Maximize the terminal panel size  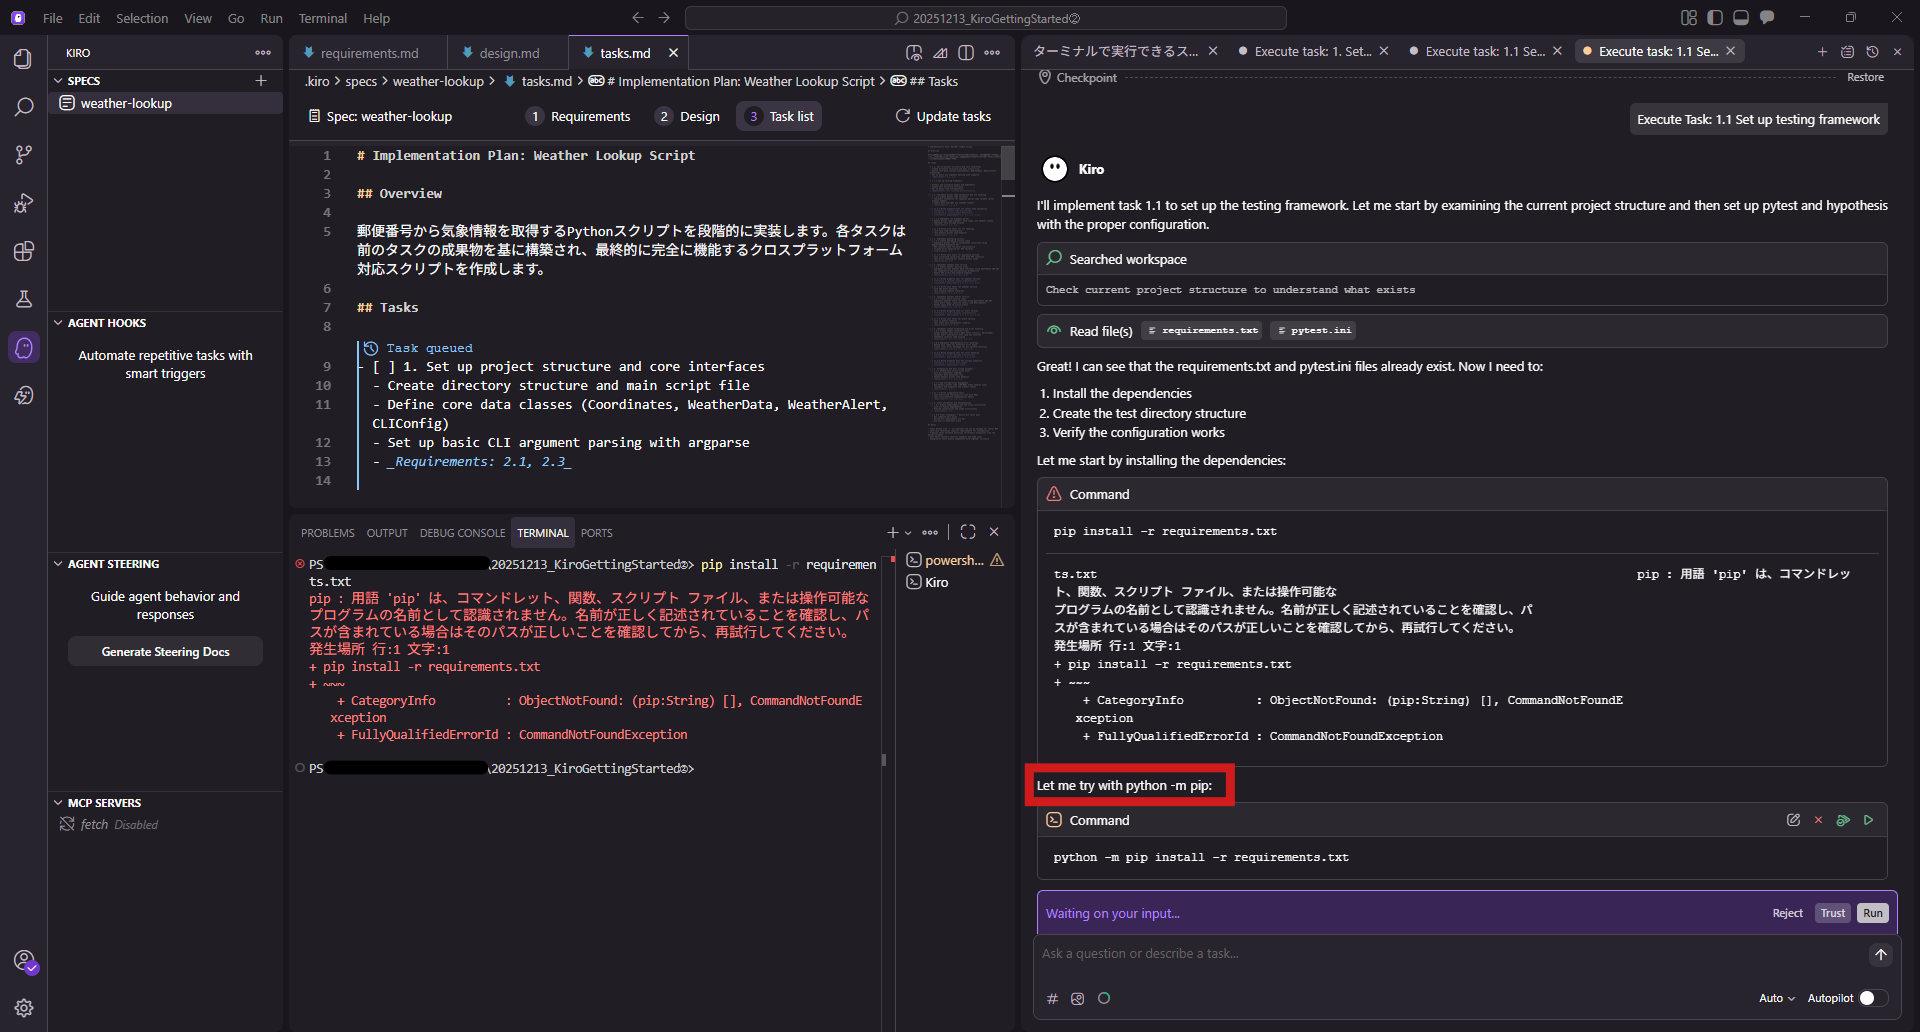[967, 532]
